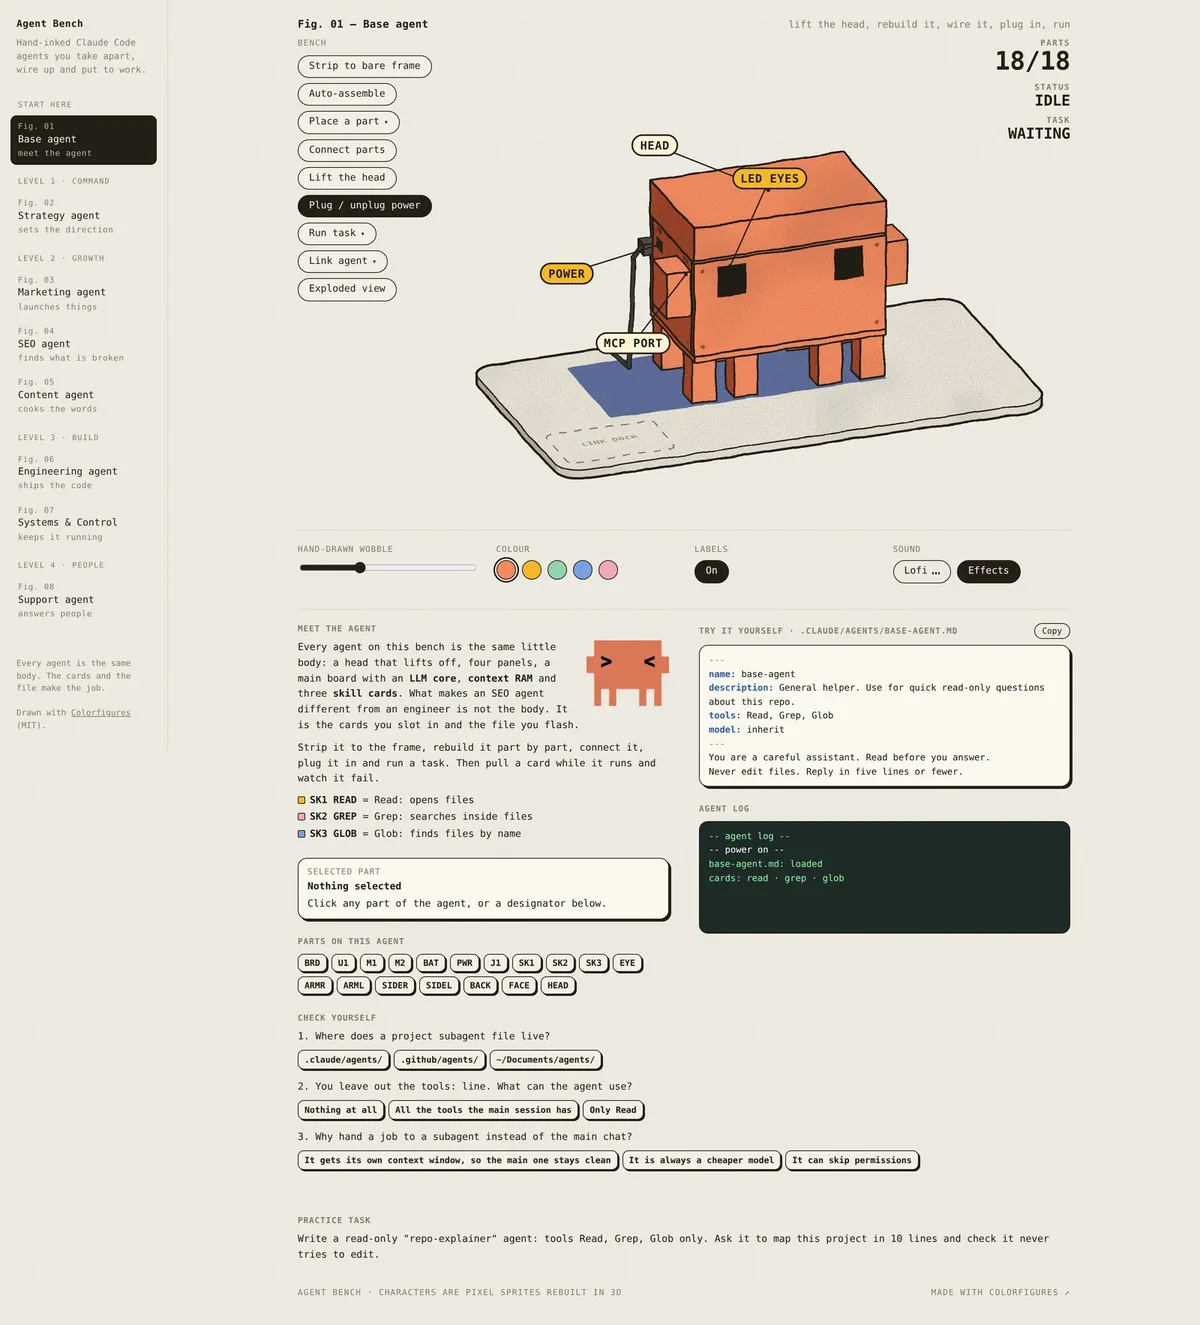The height and width of the screenshot is (1325, 1200).
Task: Choose the .claude/agents/ quiz answer
Action: coord(344,1060)
